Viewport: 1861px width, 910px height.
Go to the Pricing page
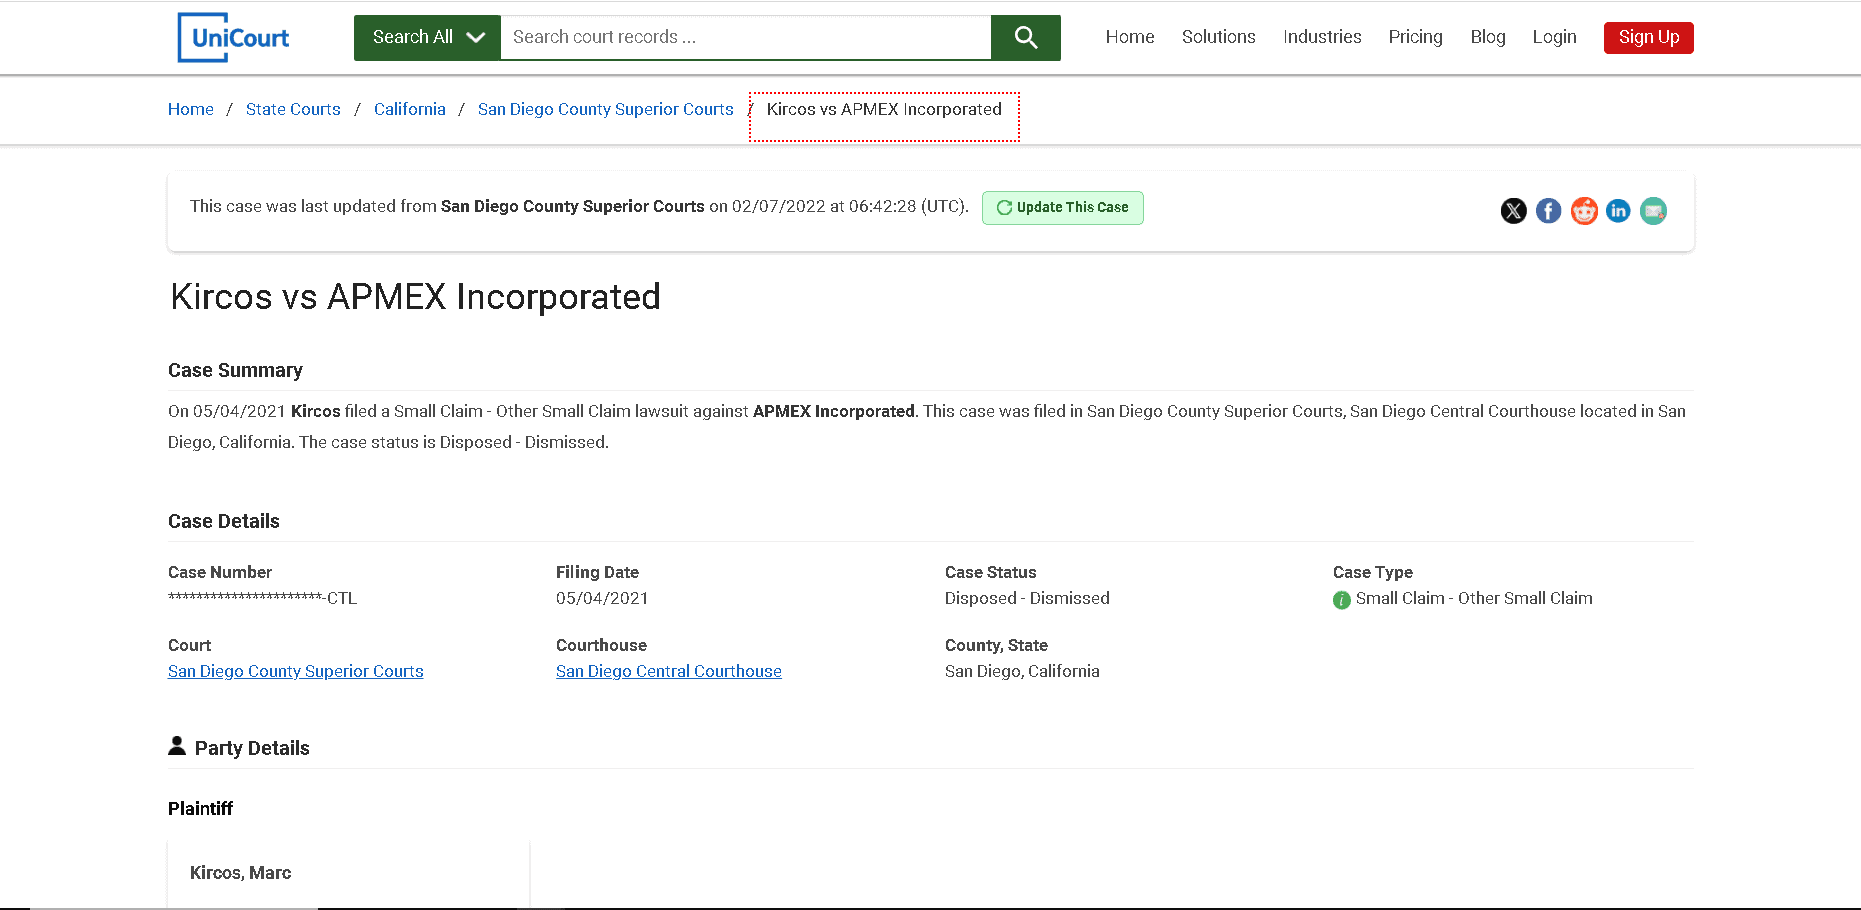(1415, 37)
